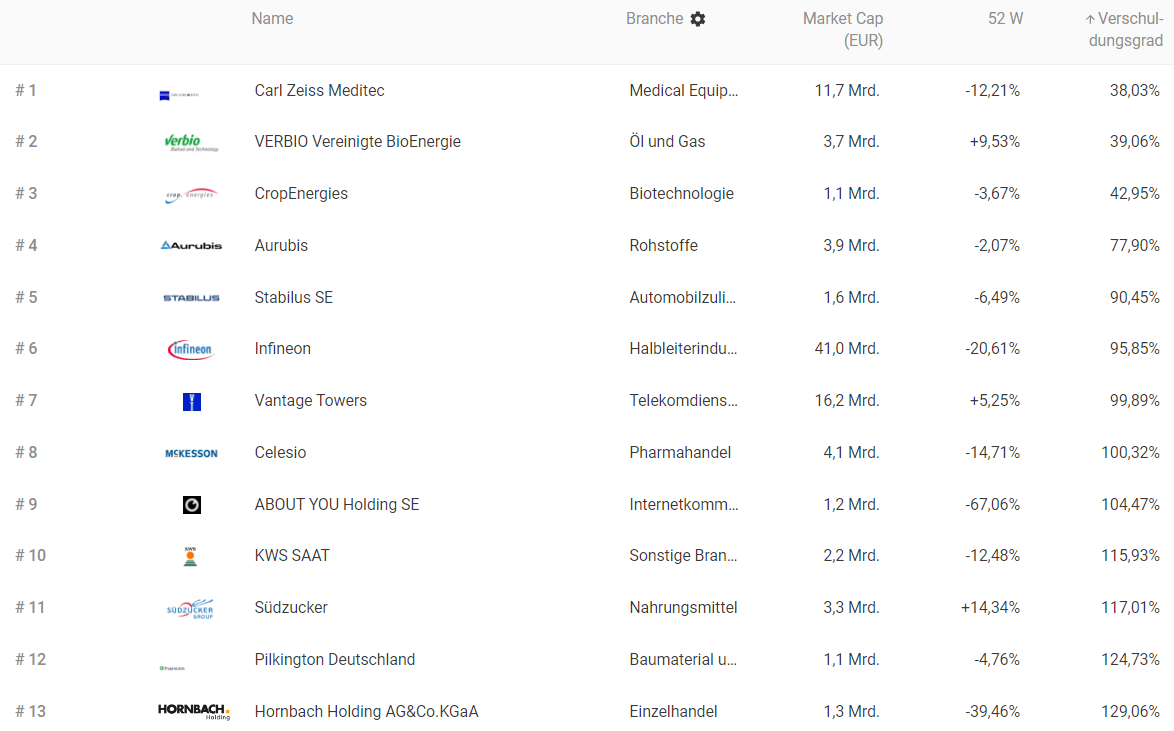1174x731 pixels.
Task: Click the Vantage Towers logo
Action: pos(192,402)
